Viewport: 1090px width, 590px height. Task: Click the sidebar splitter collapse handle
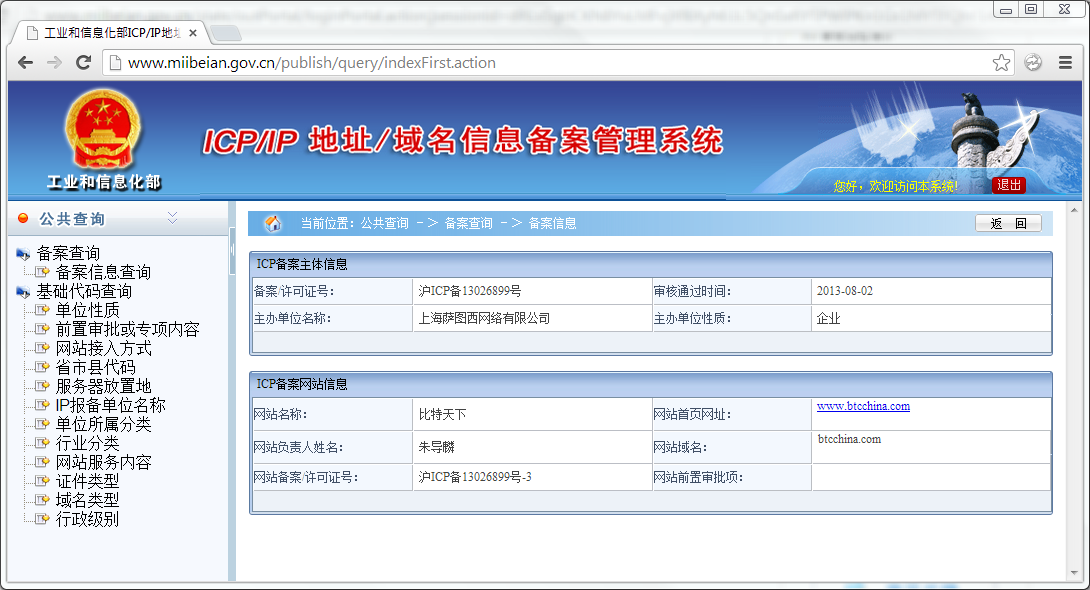(232, 249)
